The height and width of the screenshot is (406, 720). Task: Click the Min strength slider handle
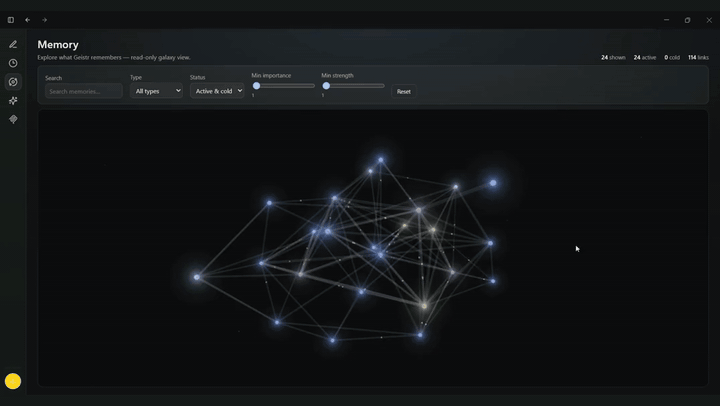(326, 85)
